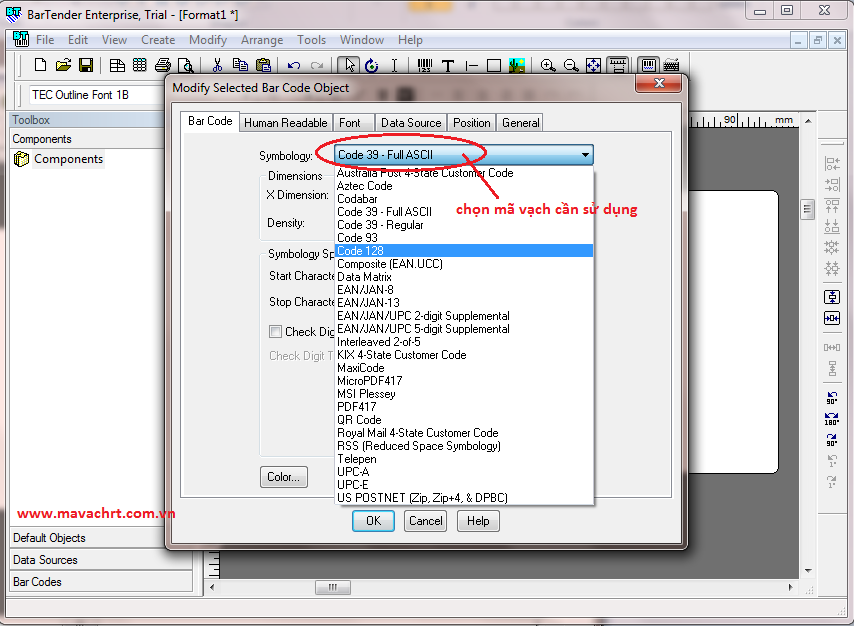
Task: Click the Paste clipboard icon
Action: (263, 65)
